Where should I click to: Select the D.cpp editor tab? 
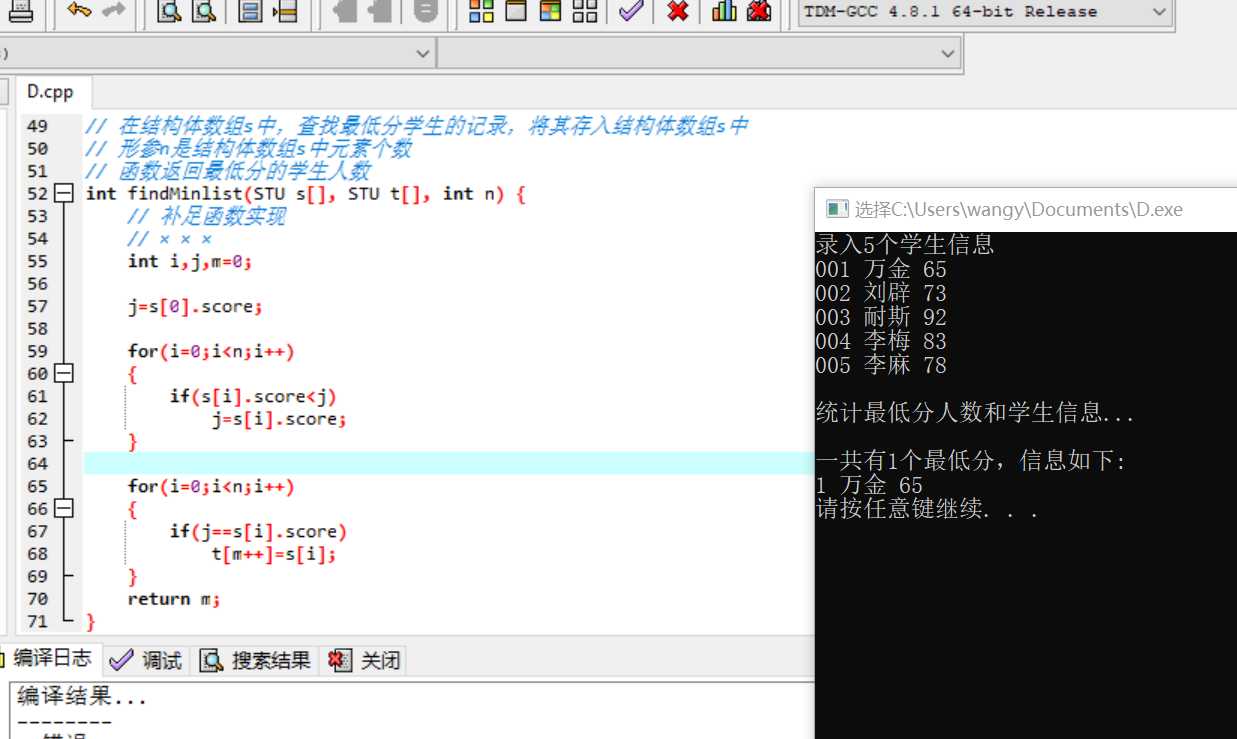[50, 92]
